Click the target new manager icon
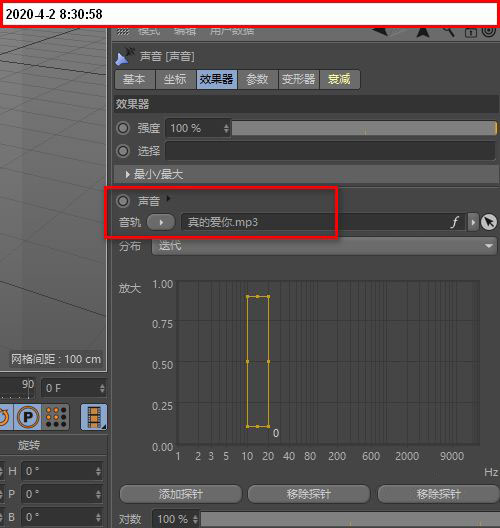This screenshot has width=500, height=528. tap(489, 32)
